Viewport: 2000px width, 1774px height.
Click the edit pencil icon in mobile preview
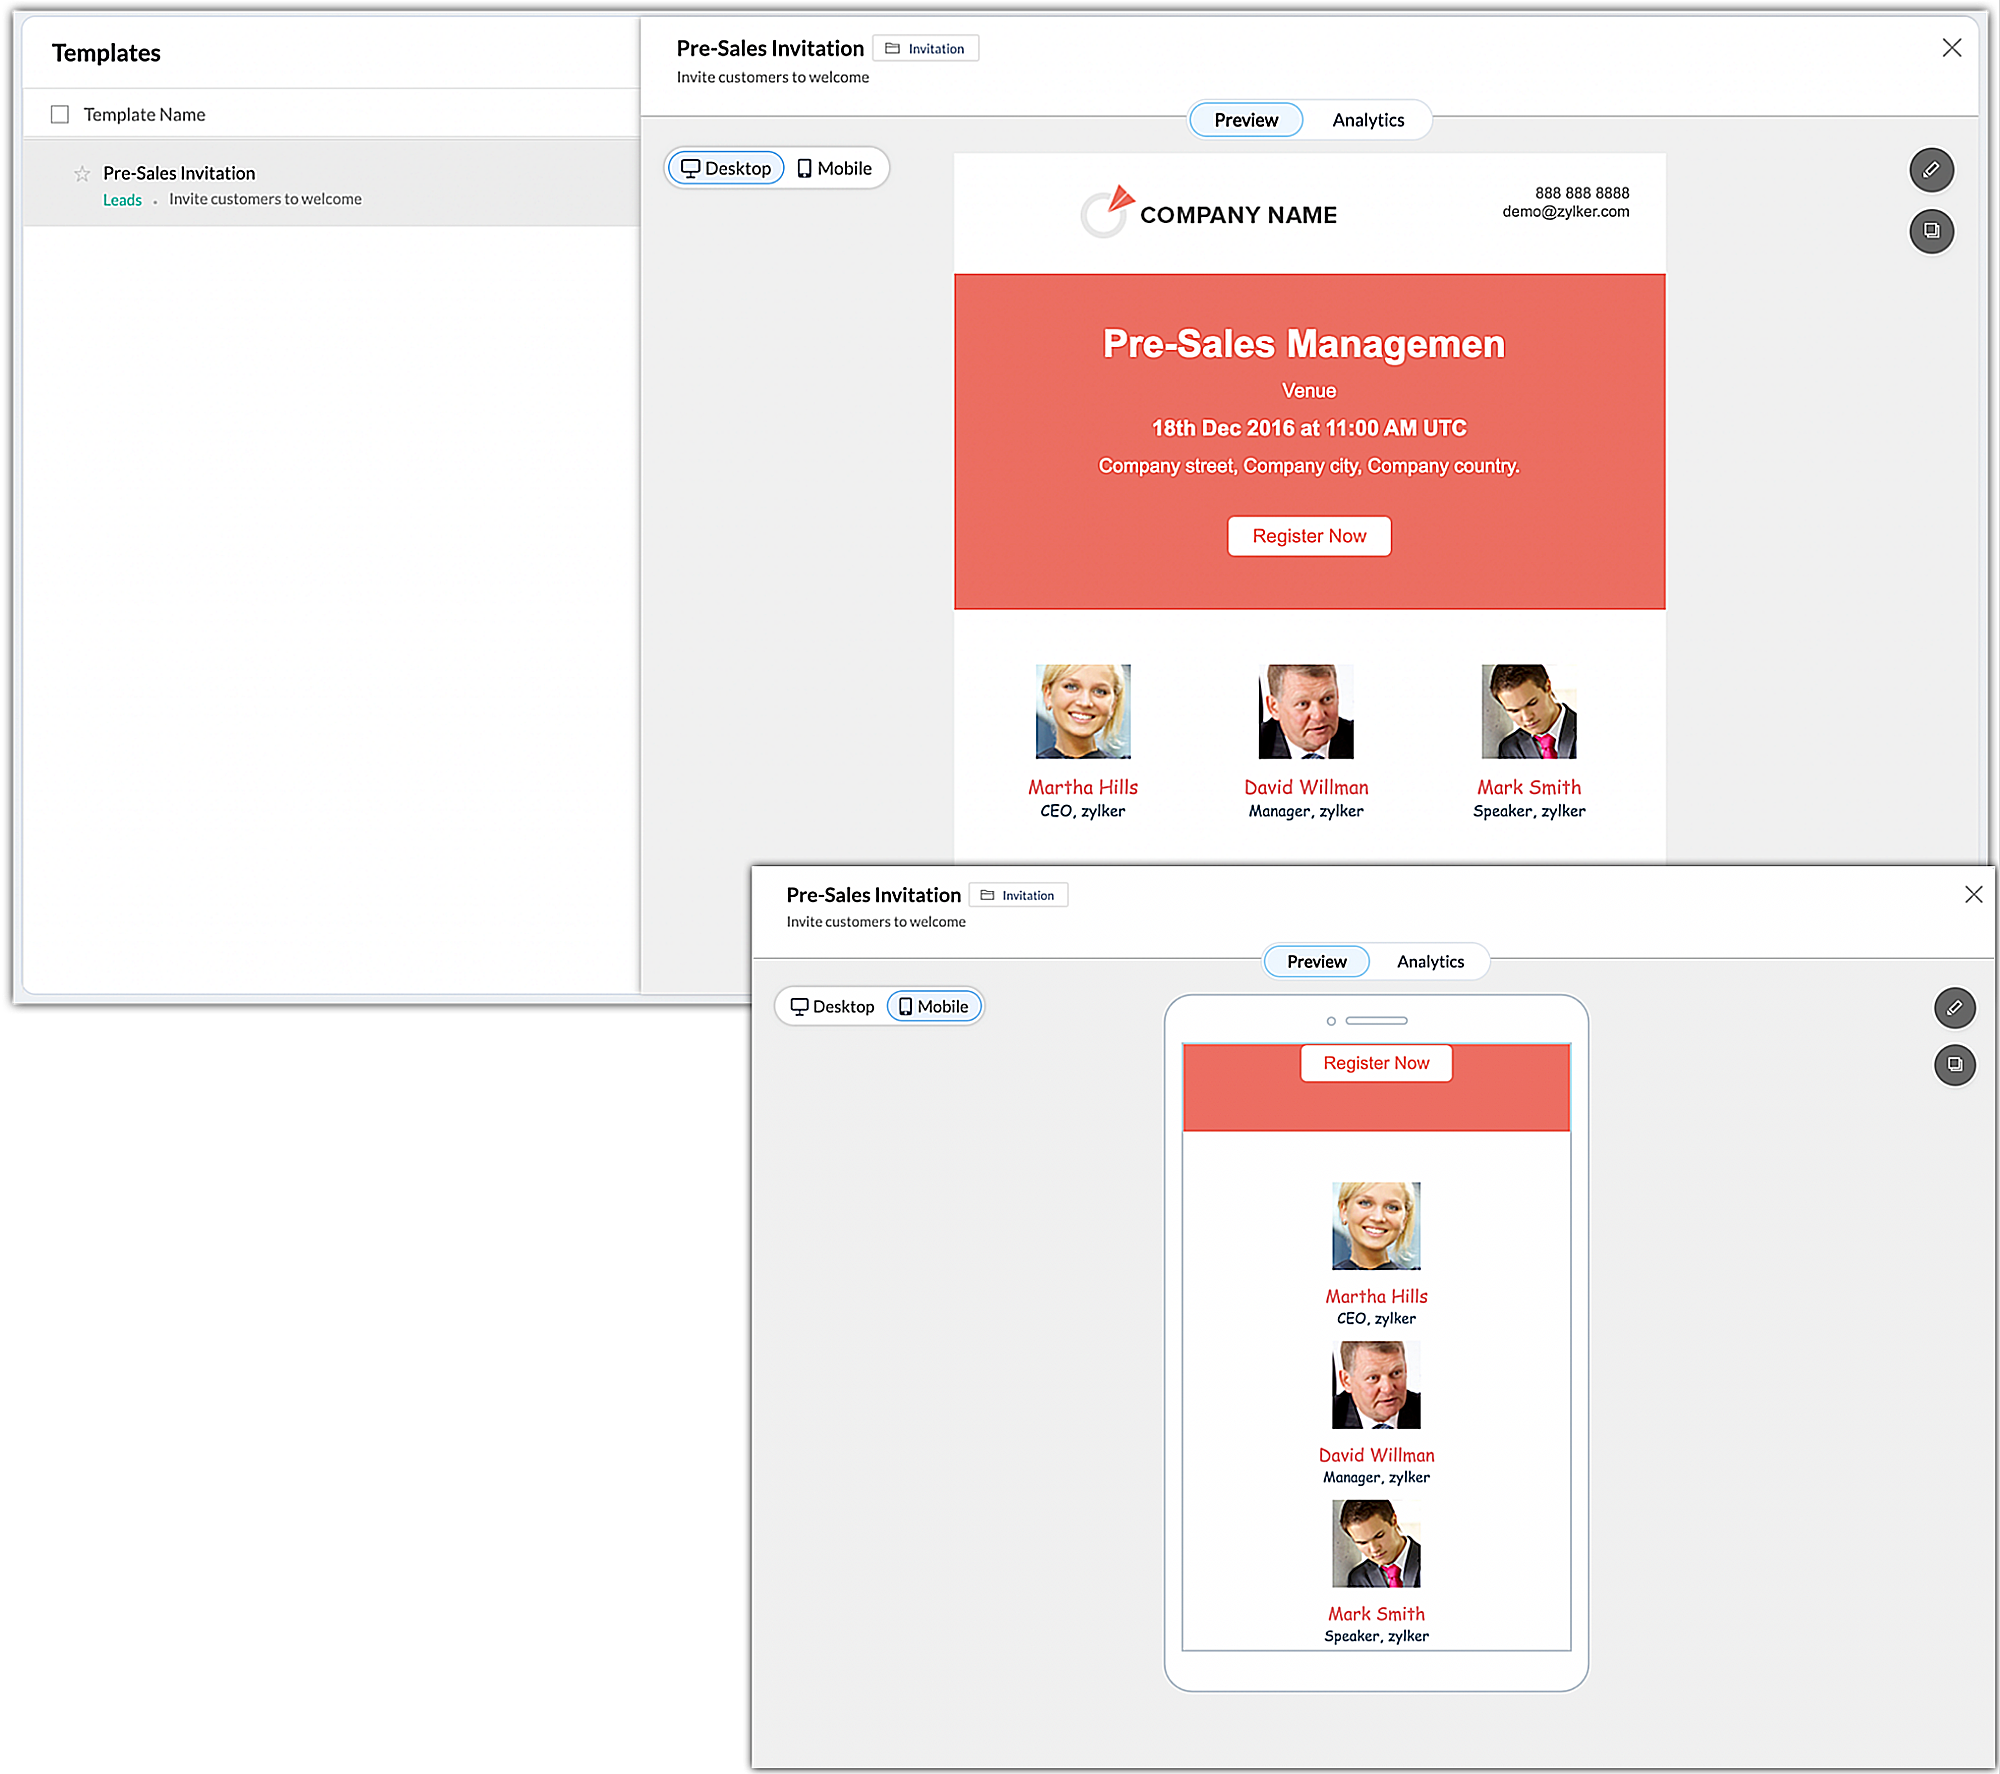(x=1954, y=1008)
